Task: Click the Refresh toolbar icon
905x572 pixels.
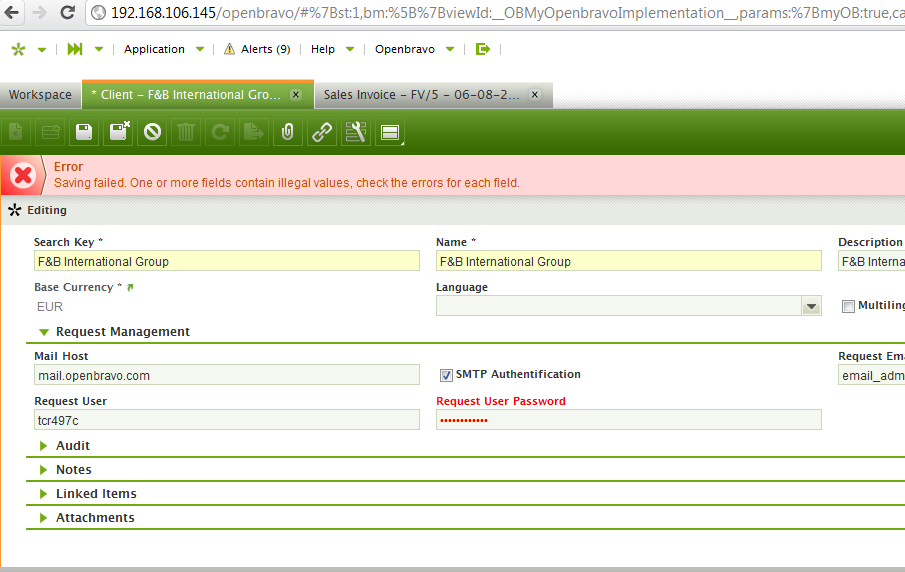Action: coord(220,132)
